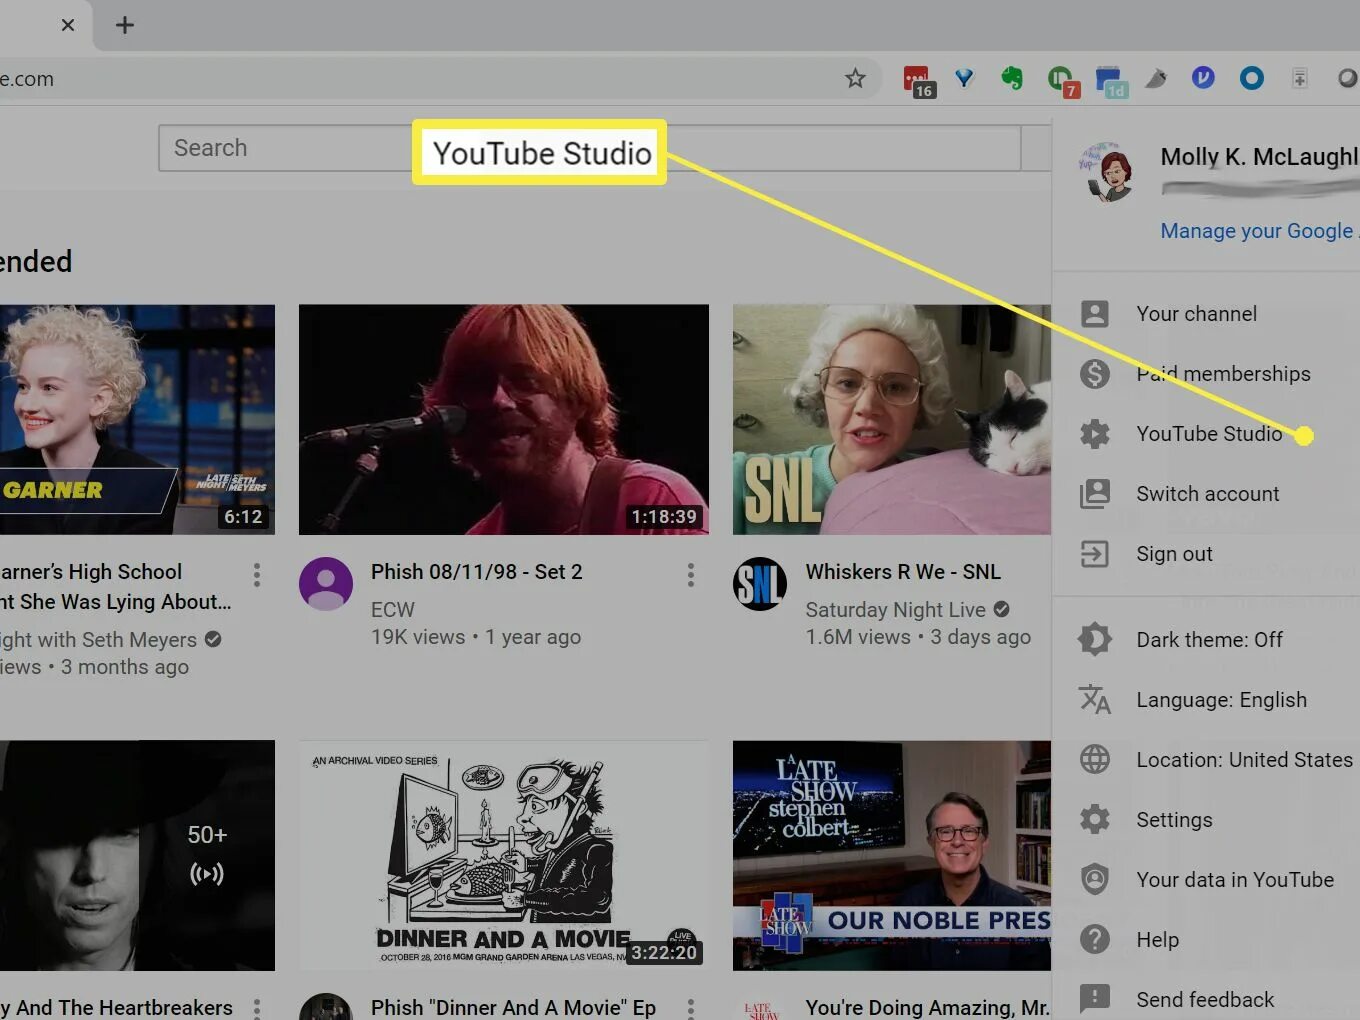Screen dimensions: 1360x1020
Task: Click the YouTube Studio gear icon
Action: pos(1095,434)
